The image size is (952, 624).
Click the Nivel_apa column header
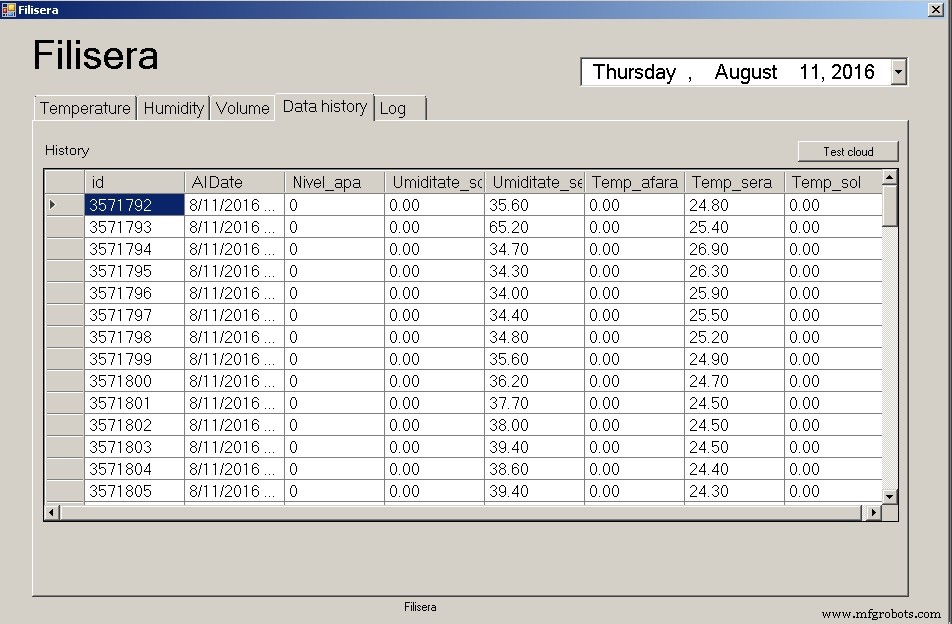point(334,182)
